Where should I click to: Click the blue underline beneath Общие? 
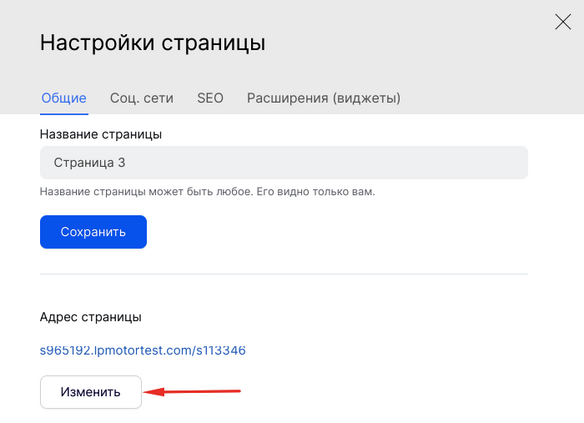click(64, 114)
